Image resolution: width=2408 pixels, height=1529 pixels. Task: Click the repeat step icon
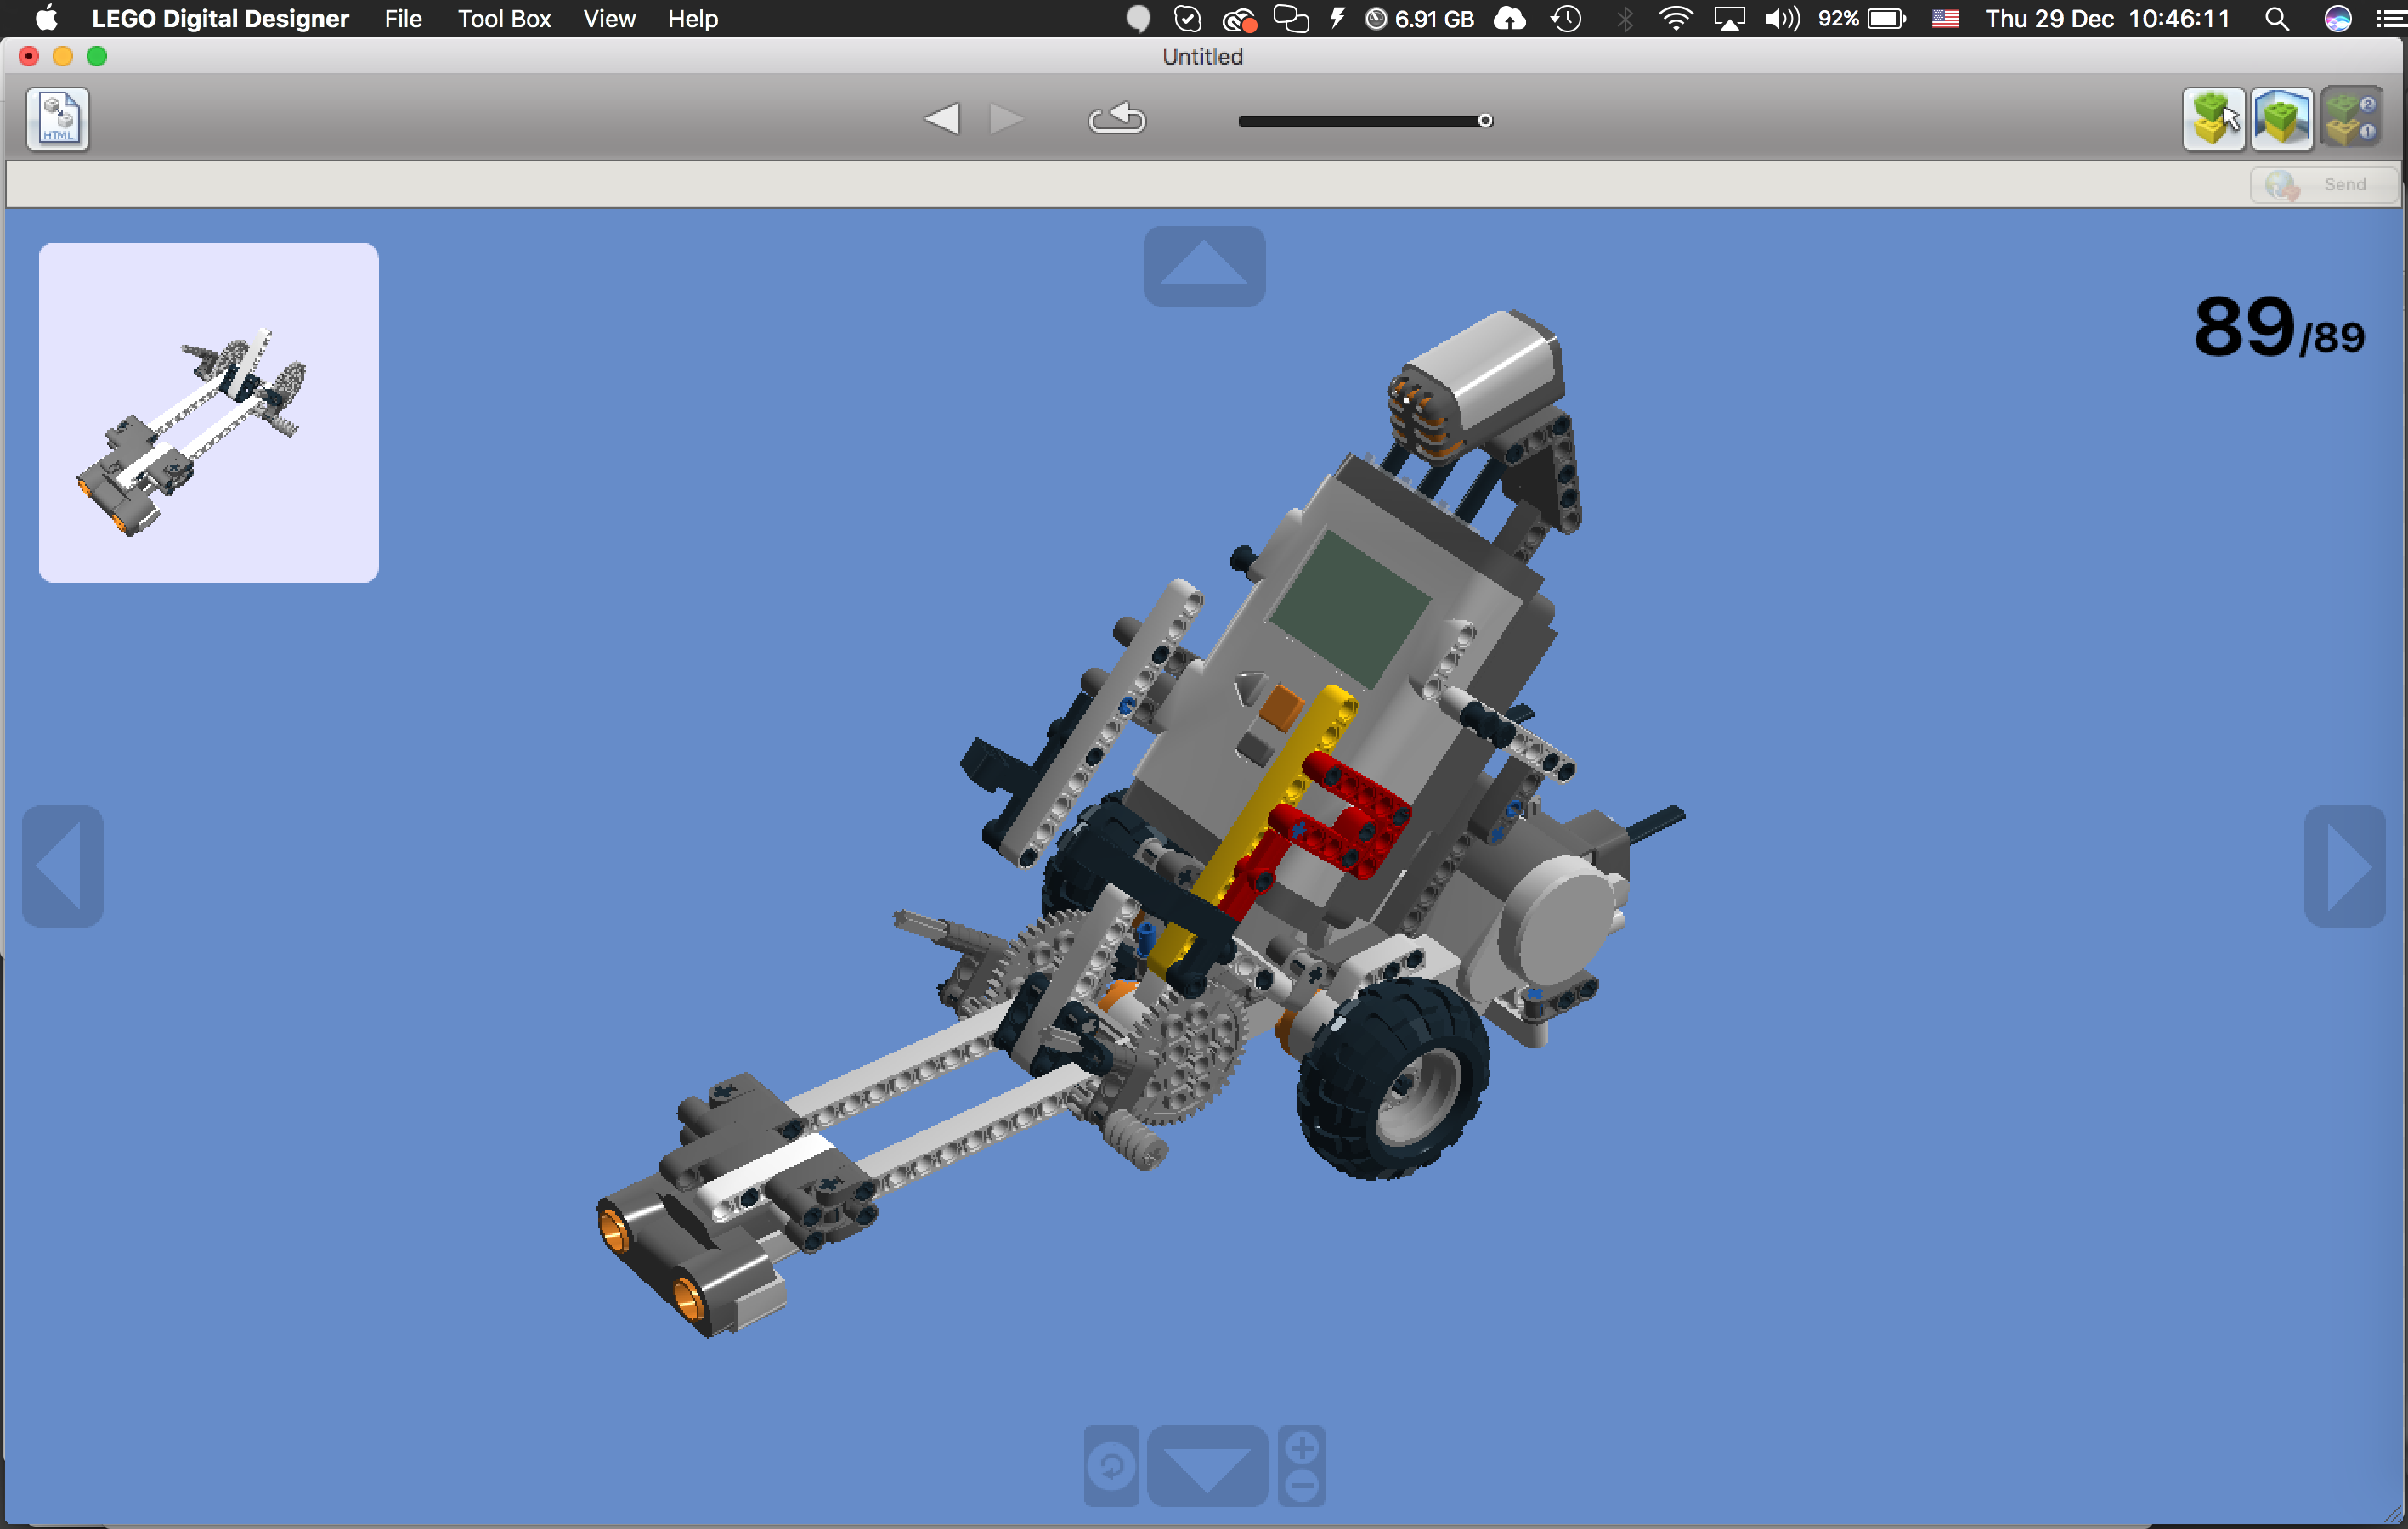tap(1117, 117)
